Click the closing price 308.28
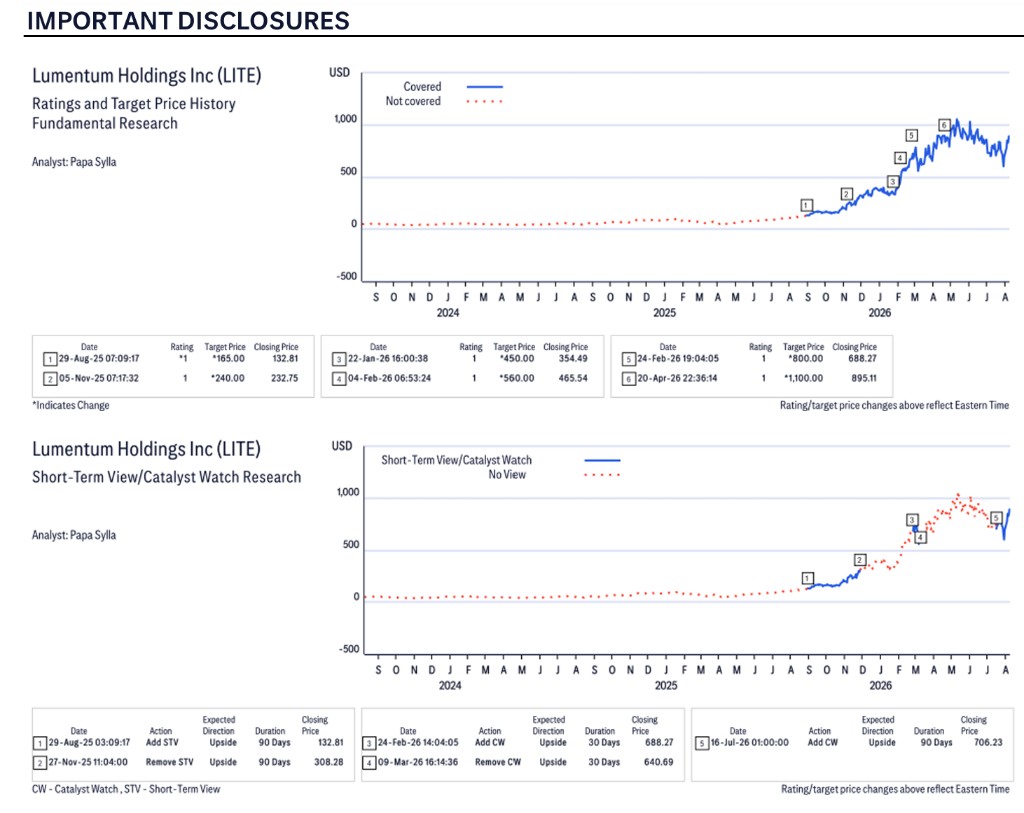This screenshot has height=813, width=1024. (328, 762)
